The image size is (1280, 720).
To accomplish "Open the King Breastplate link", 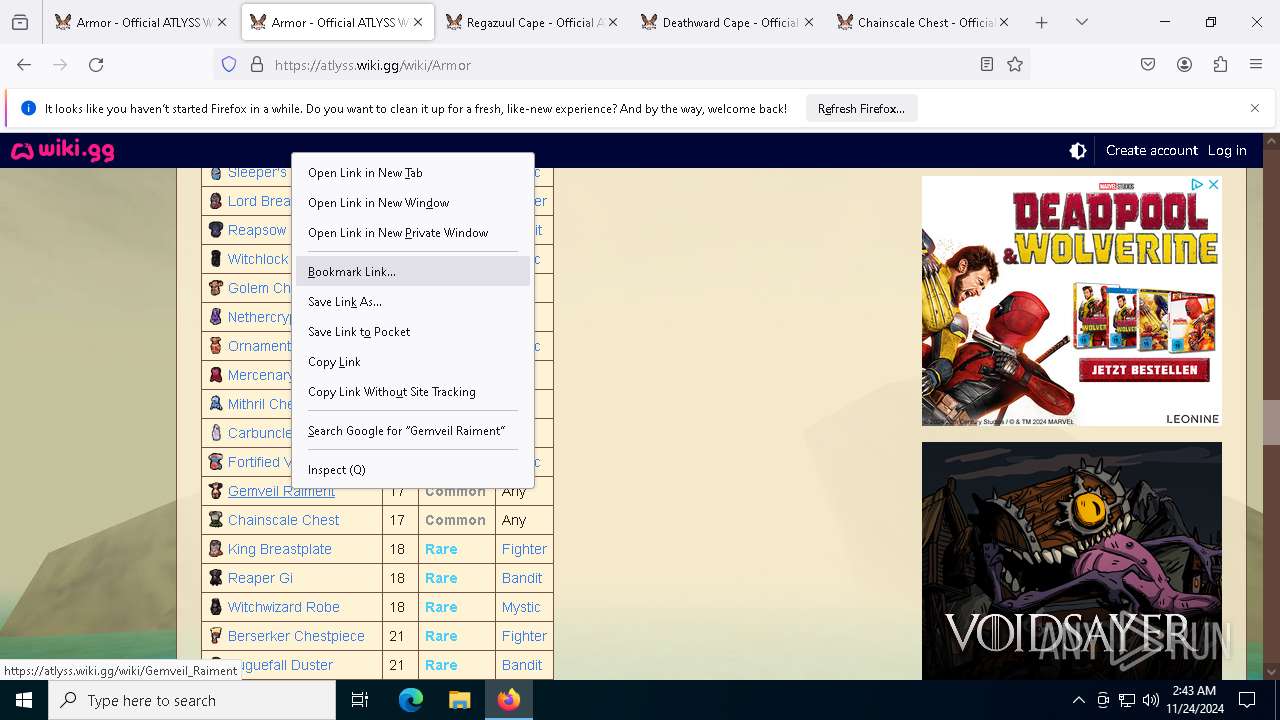I will coord(279,549).
